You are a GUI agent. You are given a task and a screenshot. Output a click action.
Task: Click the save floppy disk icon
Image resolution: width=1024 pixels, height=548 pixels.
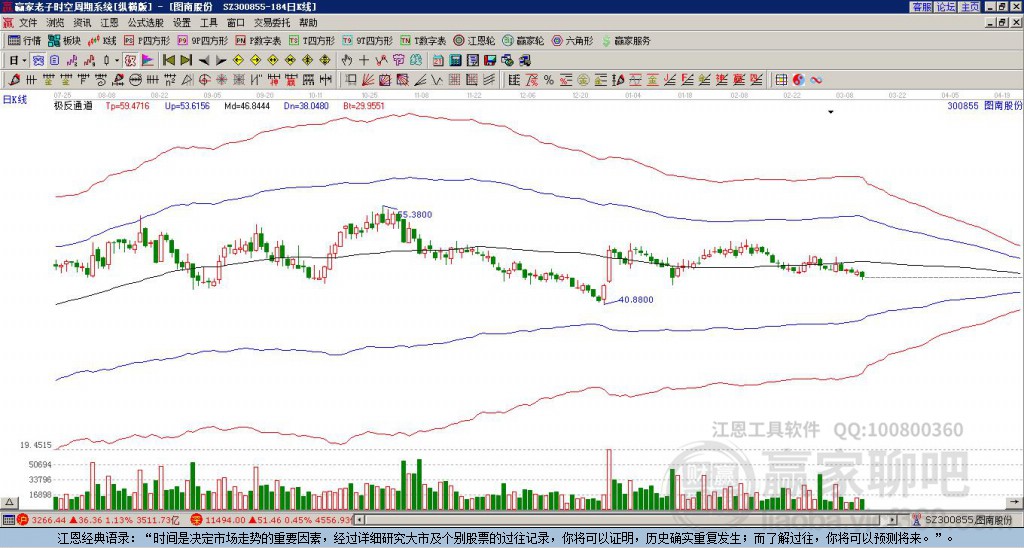coord(490,61)
